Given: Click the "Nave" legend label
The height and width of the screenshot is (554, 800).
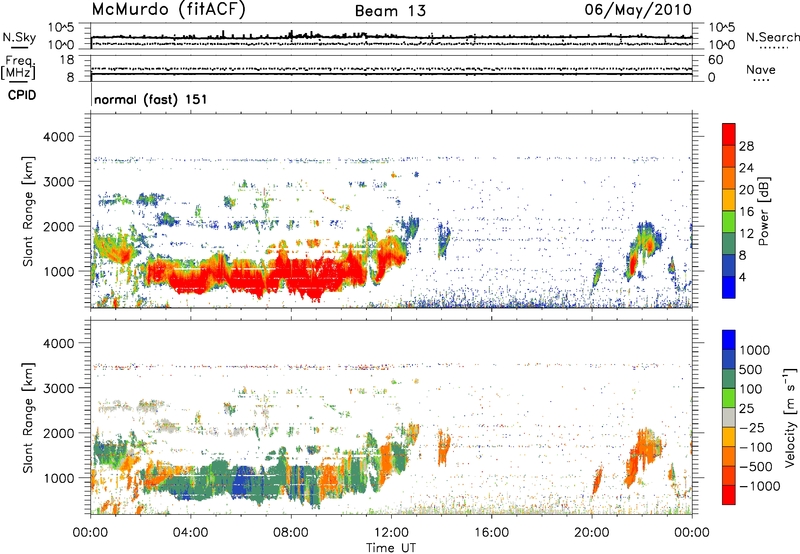Looking at the screenshot, I should 760,69.
